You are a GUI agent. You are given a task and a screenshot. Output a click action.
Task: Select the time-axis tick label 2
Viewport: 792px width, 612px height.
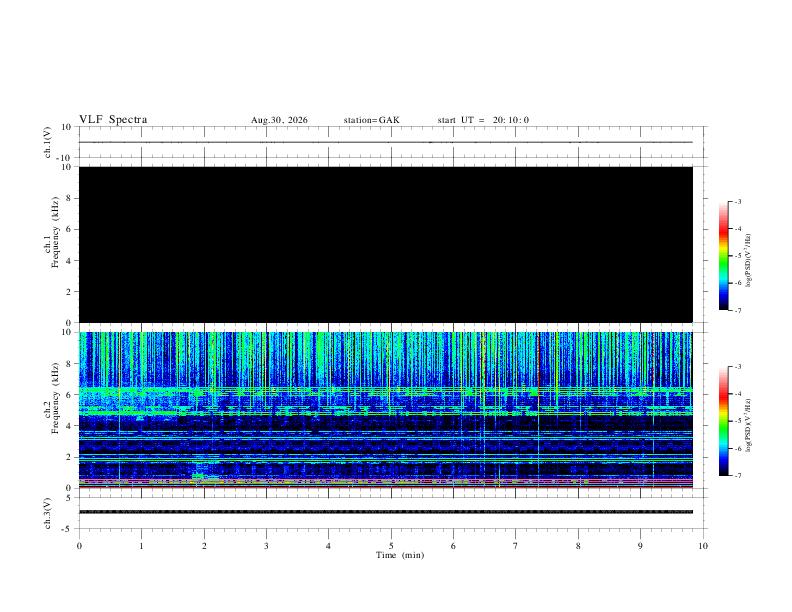tap(204, 546)
